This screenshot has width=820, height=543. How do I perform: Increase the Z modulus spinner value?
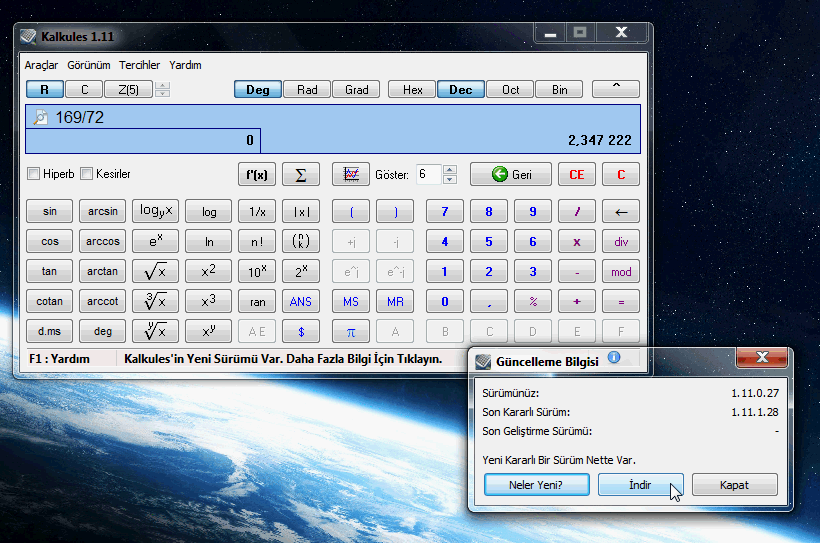point(163,85)
